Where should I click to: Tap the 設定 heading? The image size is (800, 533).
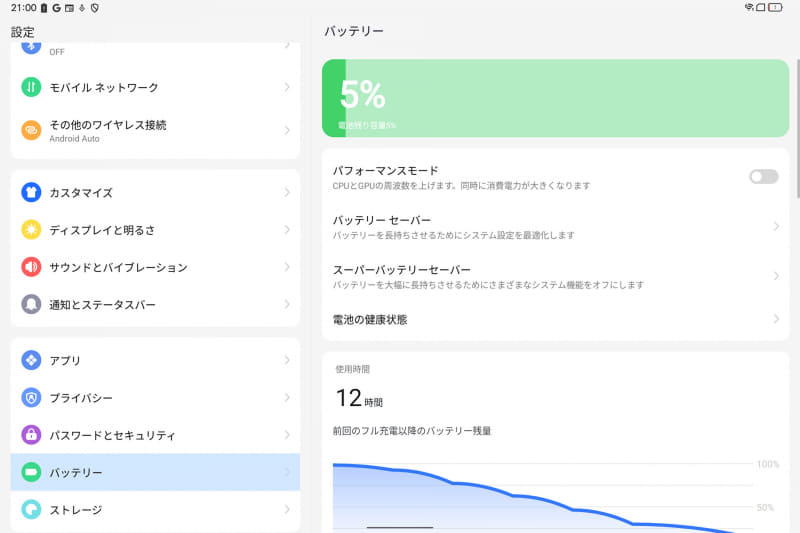click(22, 32)
